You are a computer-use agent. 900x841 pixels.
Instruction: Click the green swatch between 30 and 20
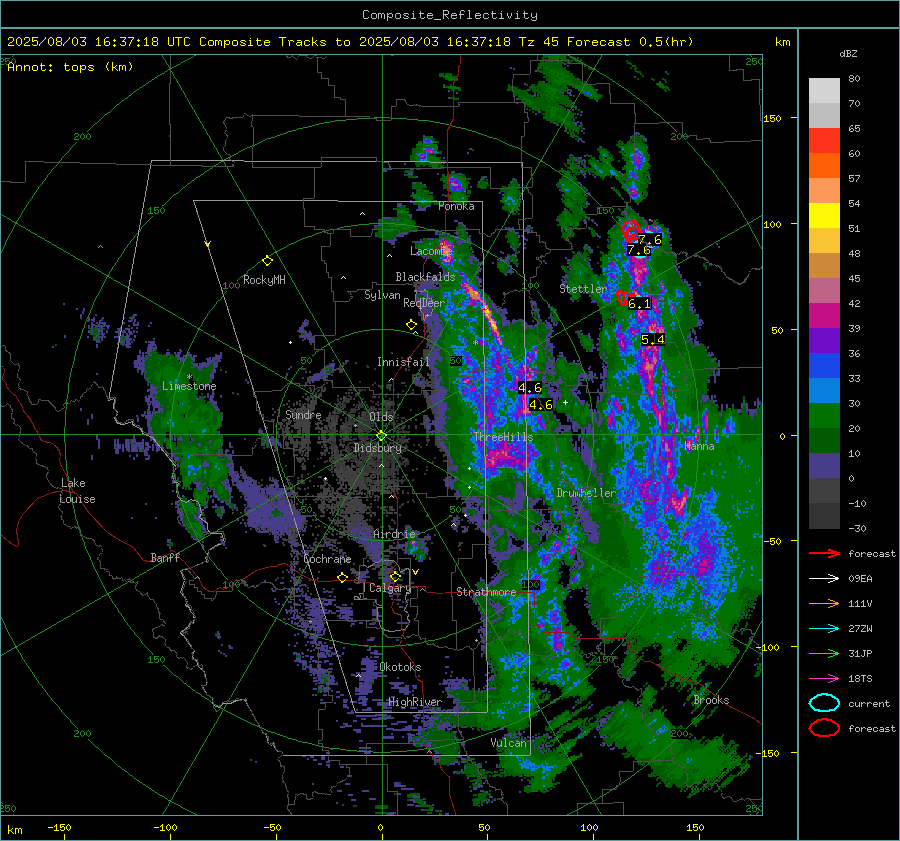[824, 416]
